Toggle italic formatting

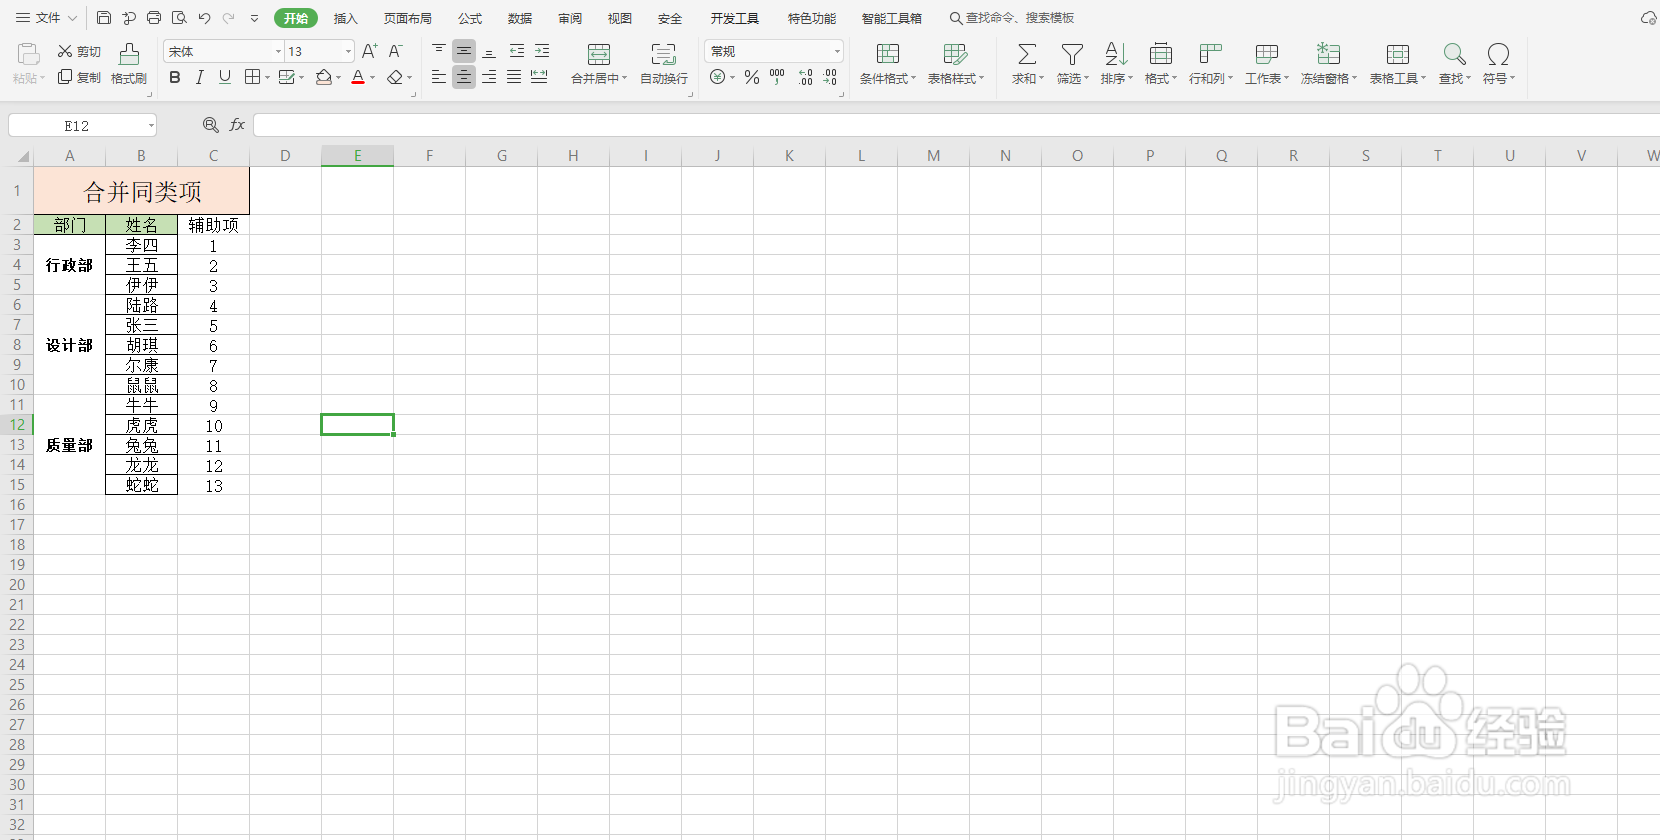(200, 77)
